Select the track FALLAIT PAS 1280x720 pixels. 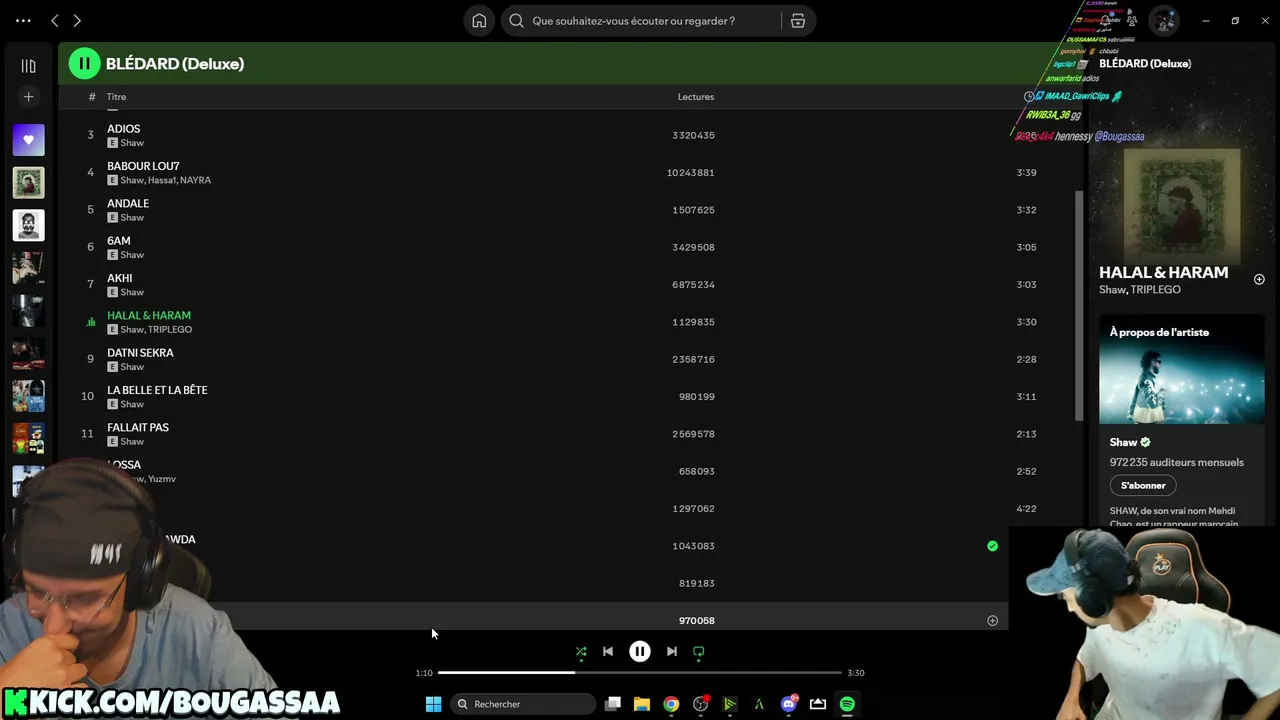click(138, 427)
